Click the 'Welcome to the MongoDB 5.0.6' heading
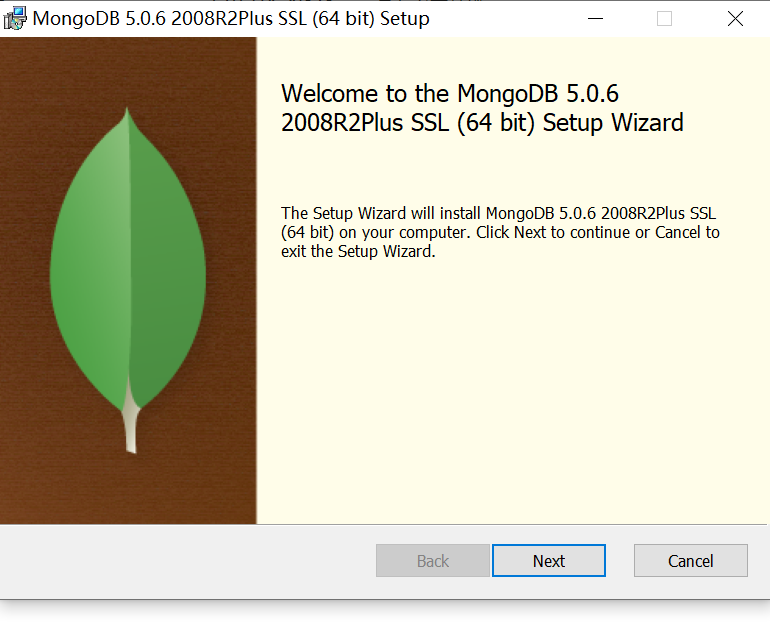Screen dimensions: 770x640 click(x=482, y=108)
